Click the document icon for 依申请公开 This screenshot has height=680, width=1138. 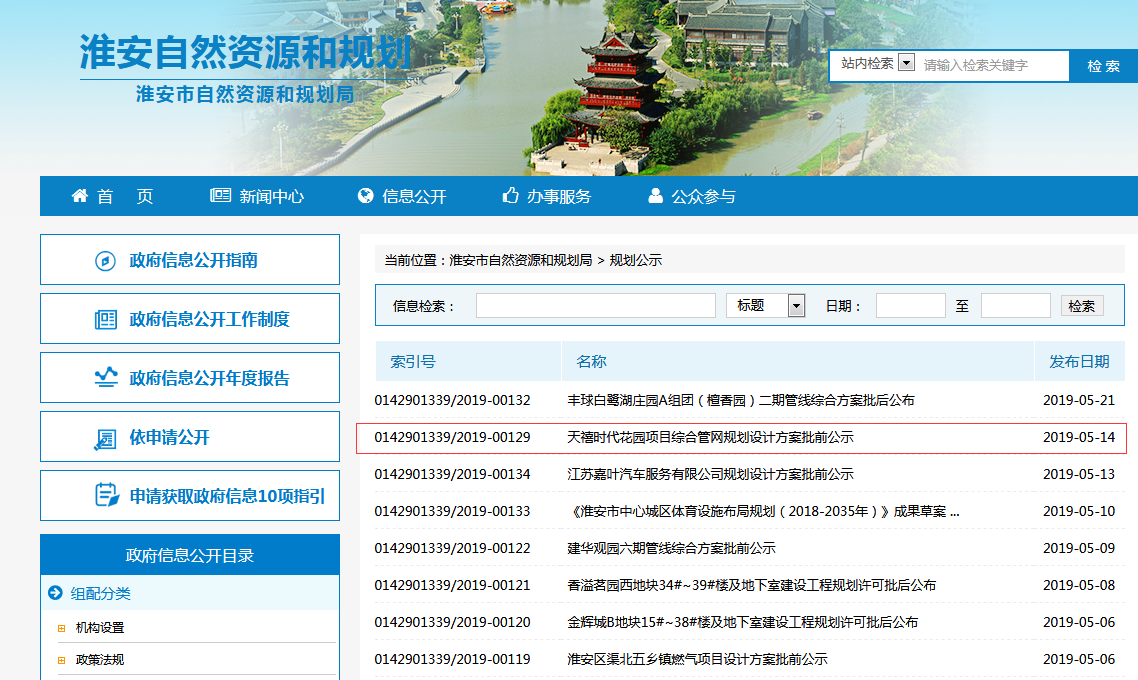105,438
